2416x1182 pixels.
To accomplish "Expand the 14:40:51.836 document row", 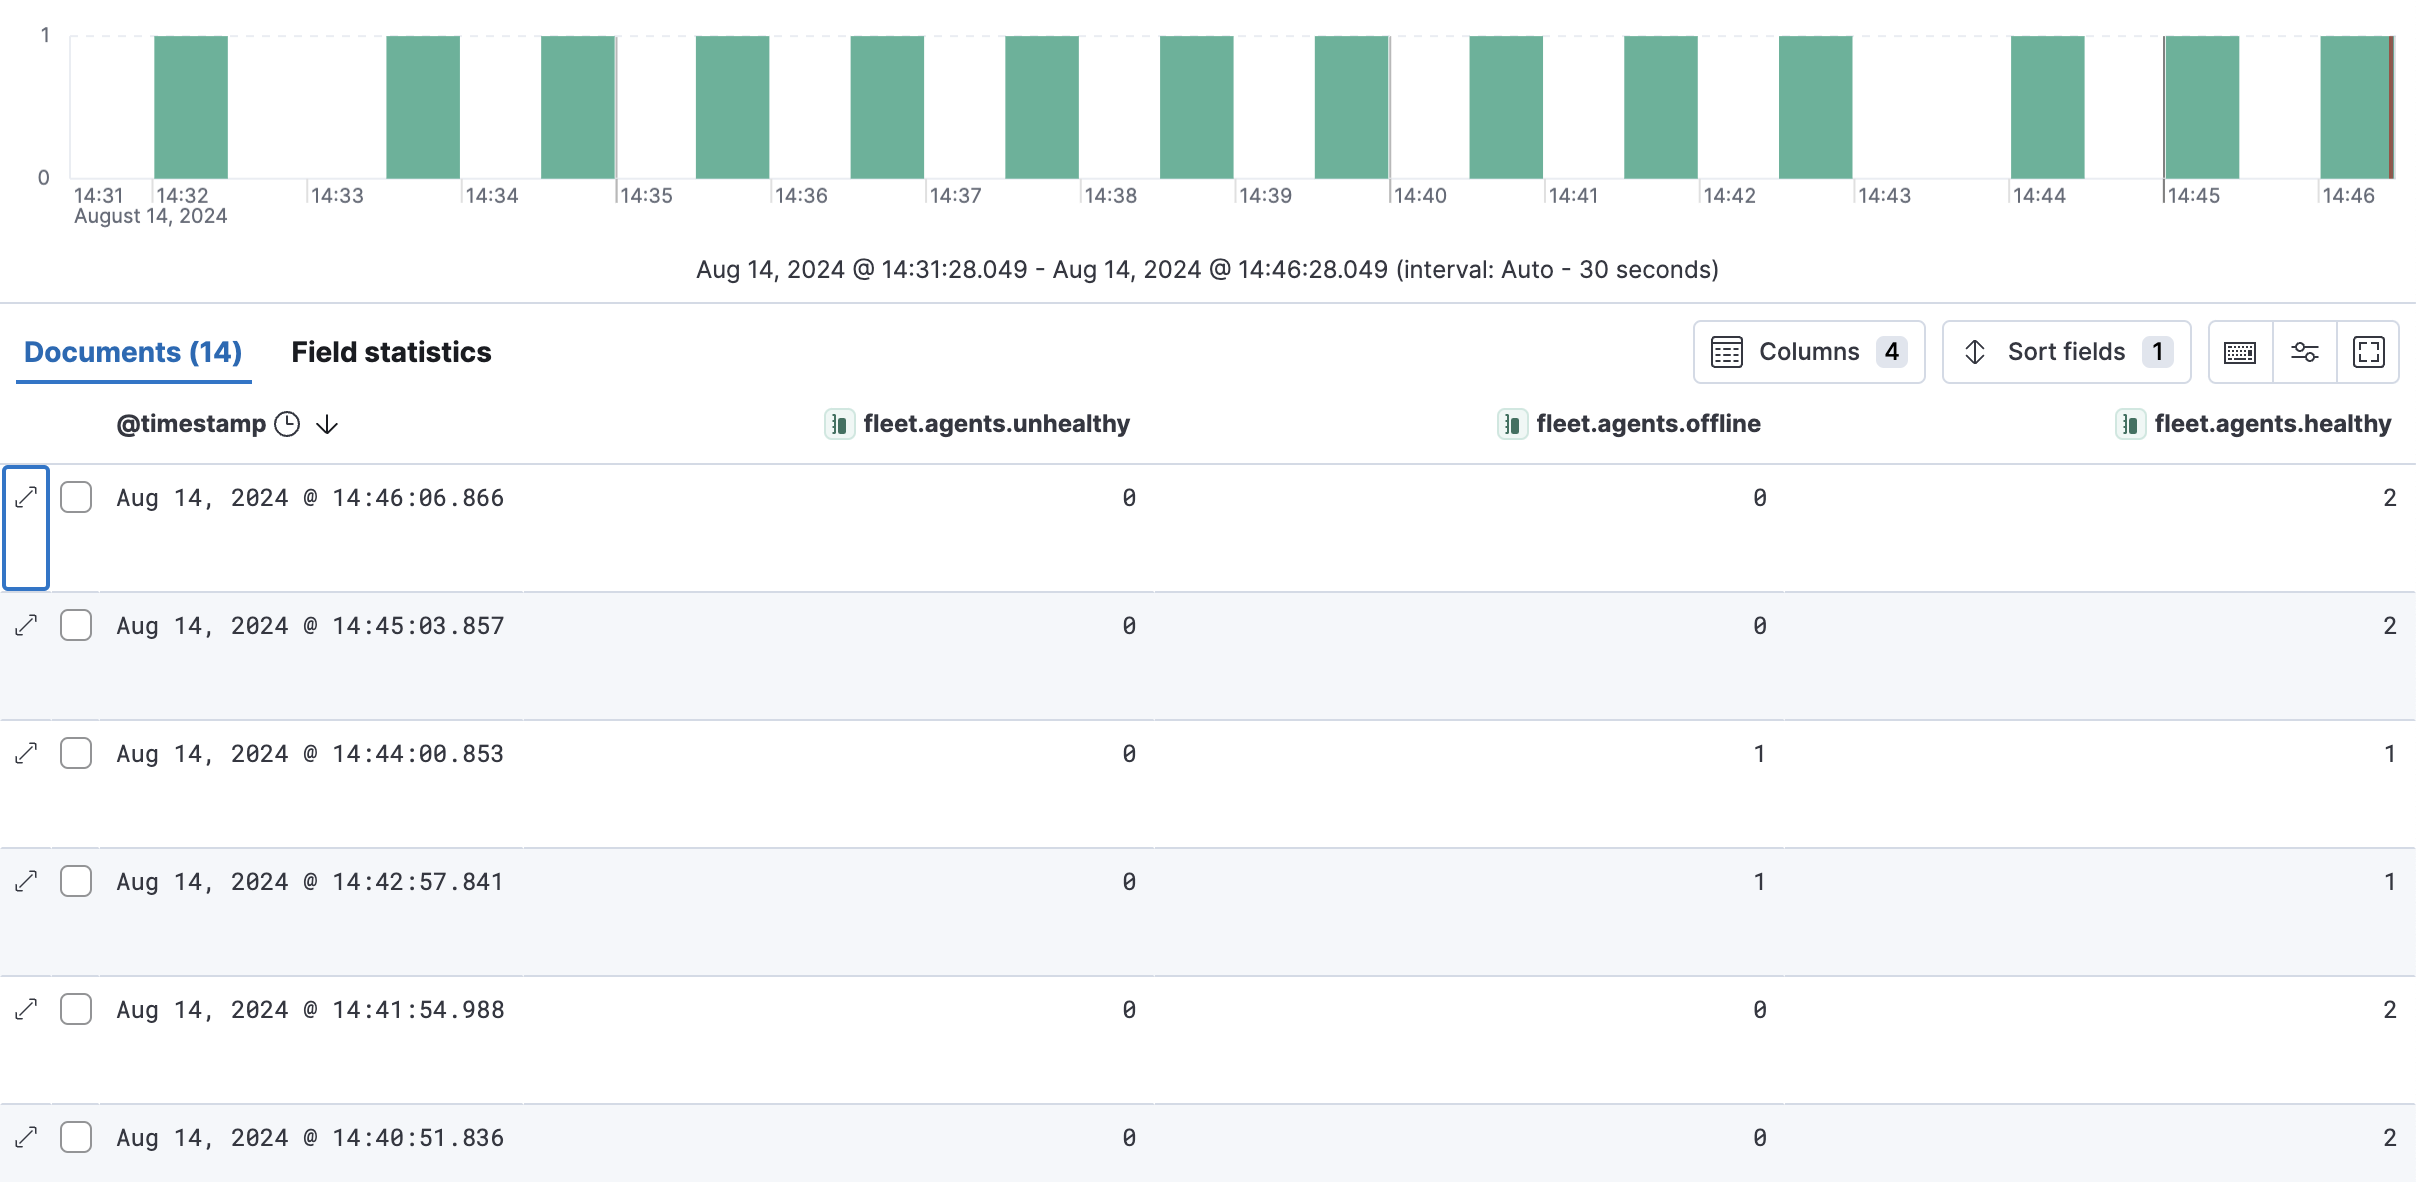I will 27,1137.
